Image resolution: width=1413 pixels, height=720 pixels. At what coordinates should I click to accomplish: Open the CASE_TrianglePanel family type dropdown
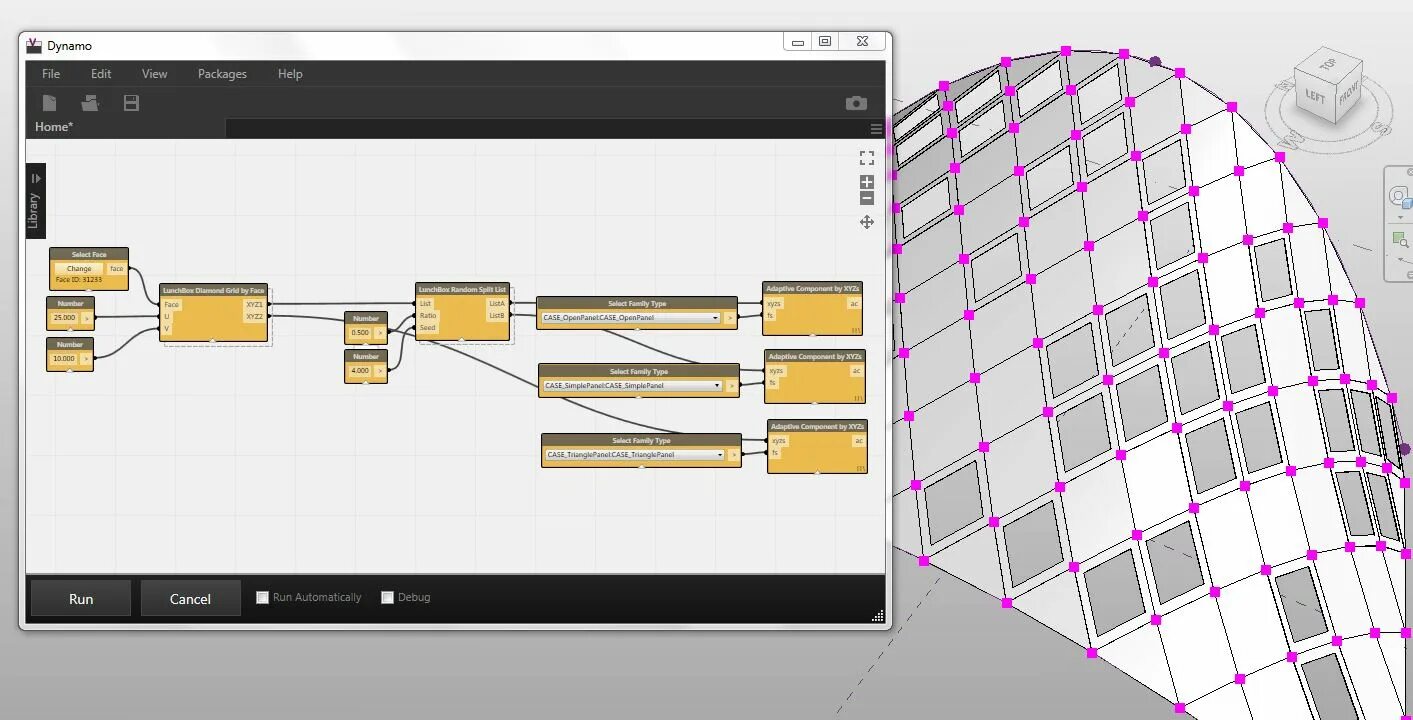(635, 454)
